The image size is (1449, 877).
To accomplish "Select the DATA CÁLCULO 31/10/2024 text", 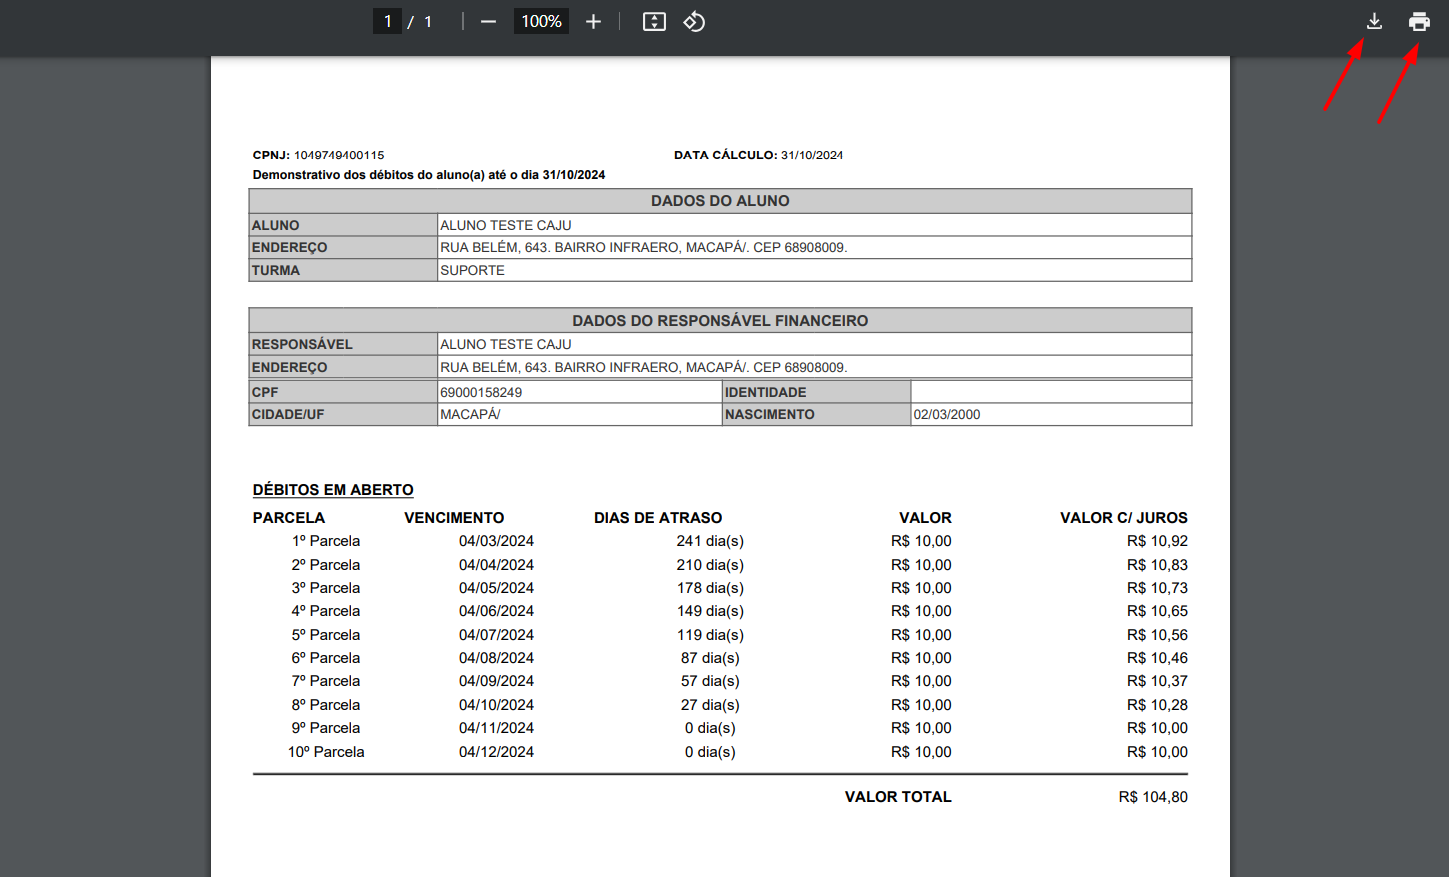I will pos(758,155).
